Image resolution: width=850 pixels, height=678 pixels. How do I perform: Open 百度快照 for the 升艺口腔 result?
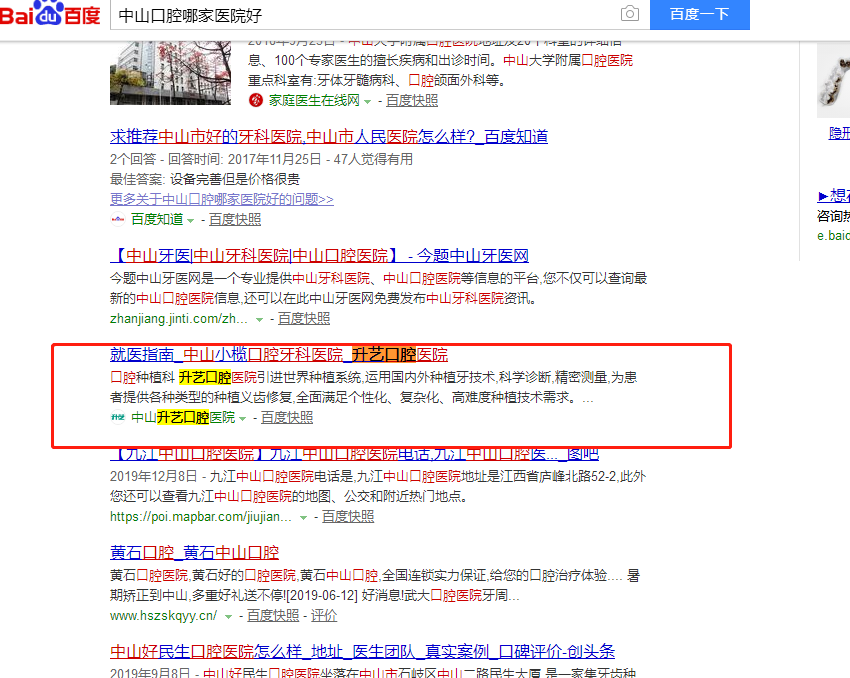(x=287, y=417)
